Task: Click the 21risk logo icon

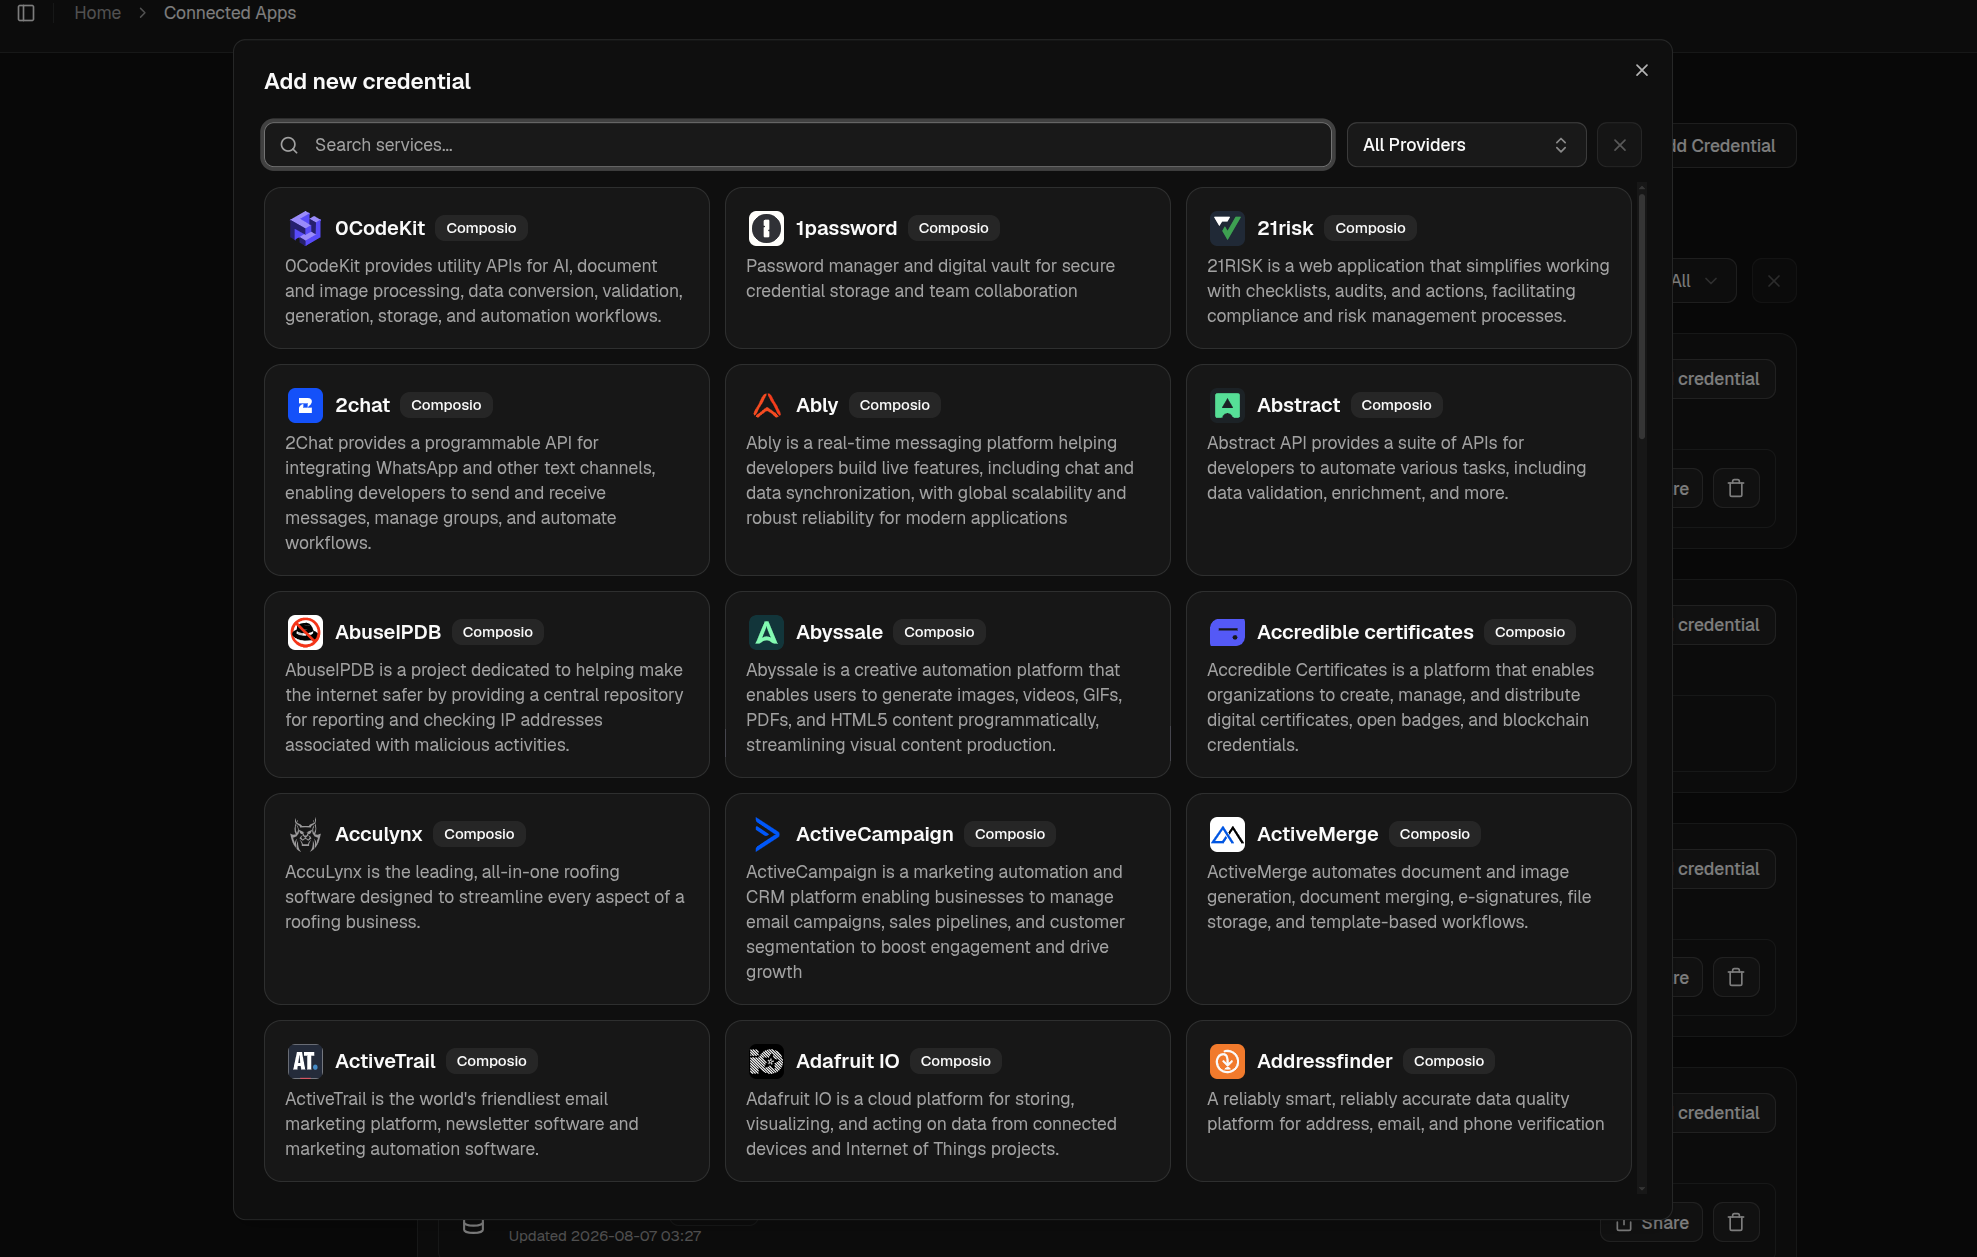Action: (x=1227, y=228)
